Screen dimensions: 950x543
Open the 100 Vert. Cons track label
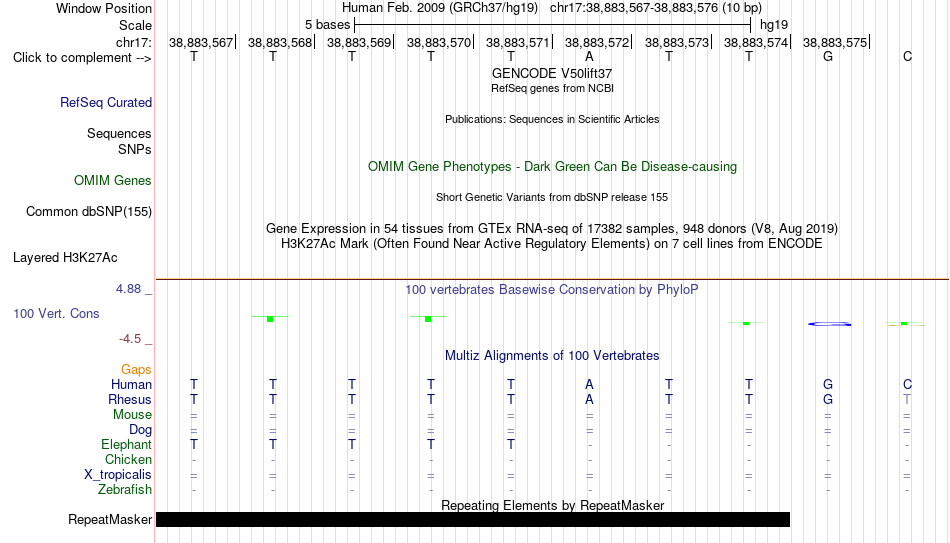click(56, 313)
